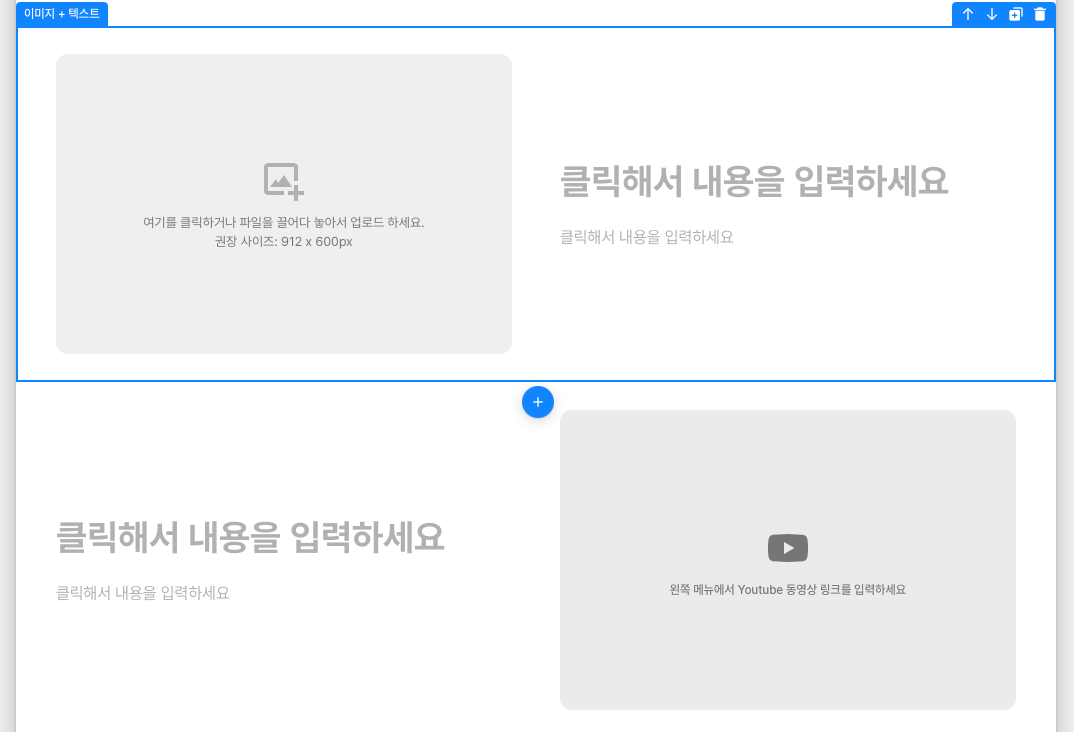Click the lower section body text placeholder
1074x732 pixels.
pyautogui.click(x=142, y=592)
